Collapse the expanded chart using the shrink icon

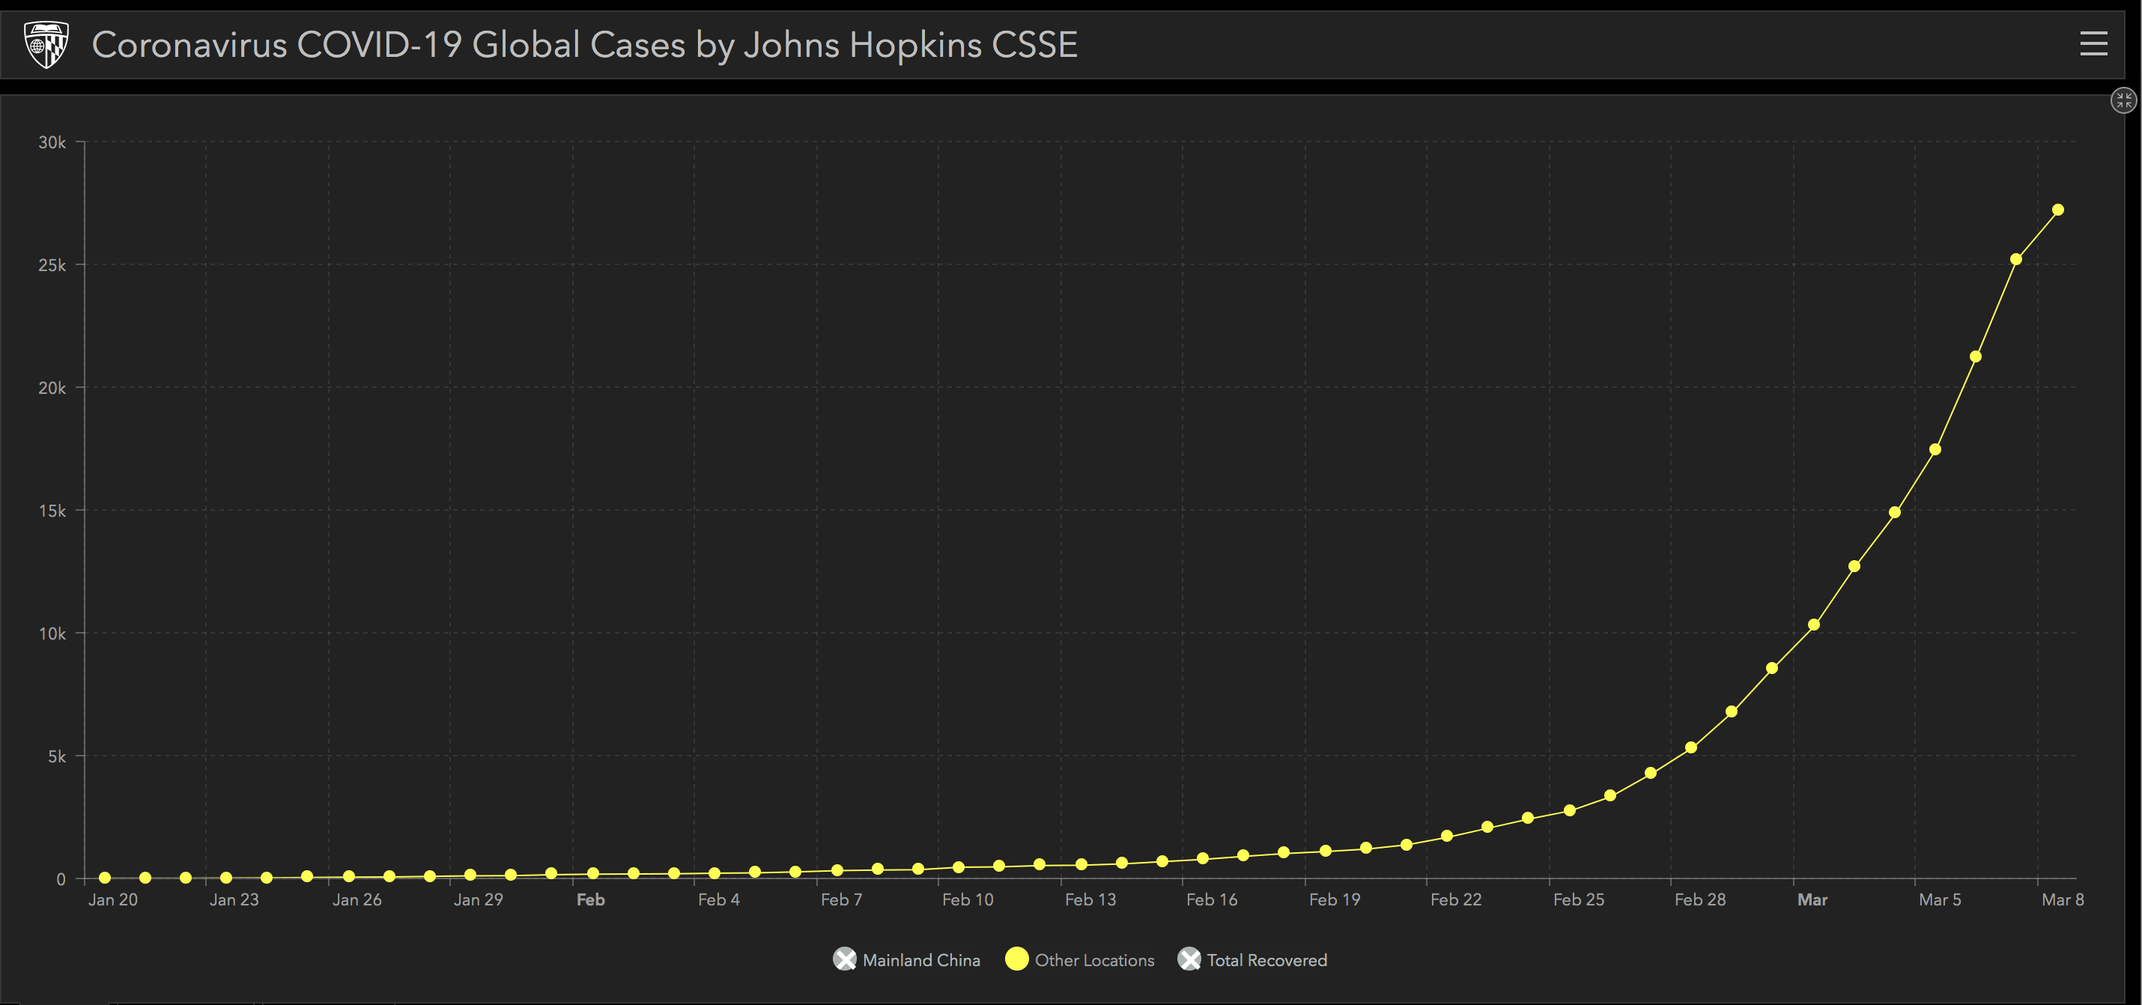pyautogui.click(x=2123, y=100)
